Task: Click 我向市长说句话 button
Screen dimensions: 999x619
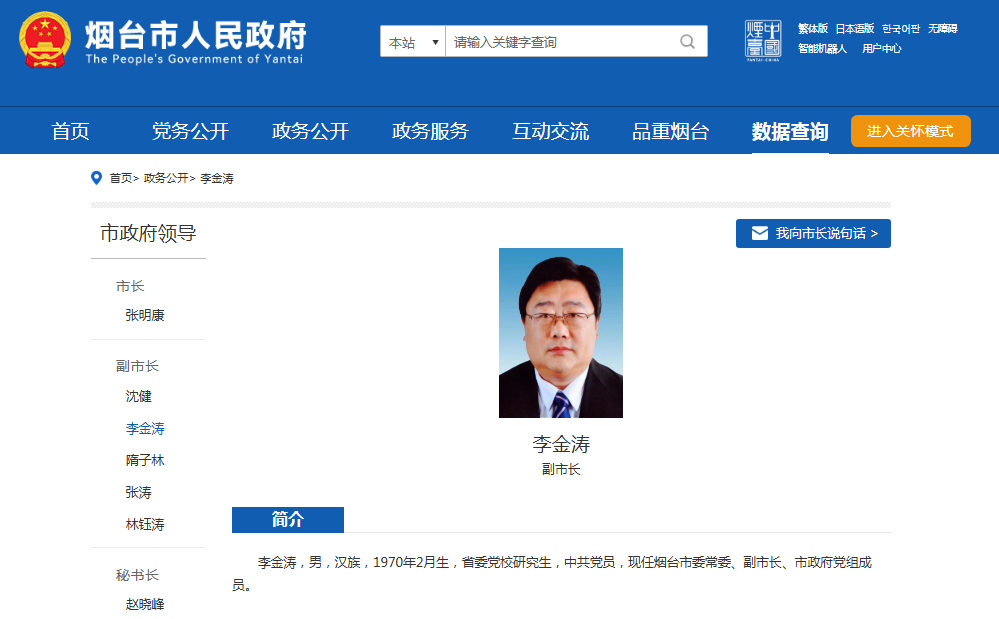Action: point(813,233)
